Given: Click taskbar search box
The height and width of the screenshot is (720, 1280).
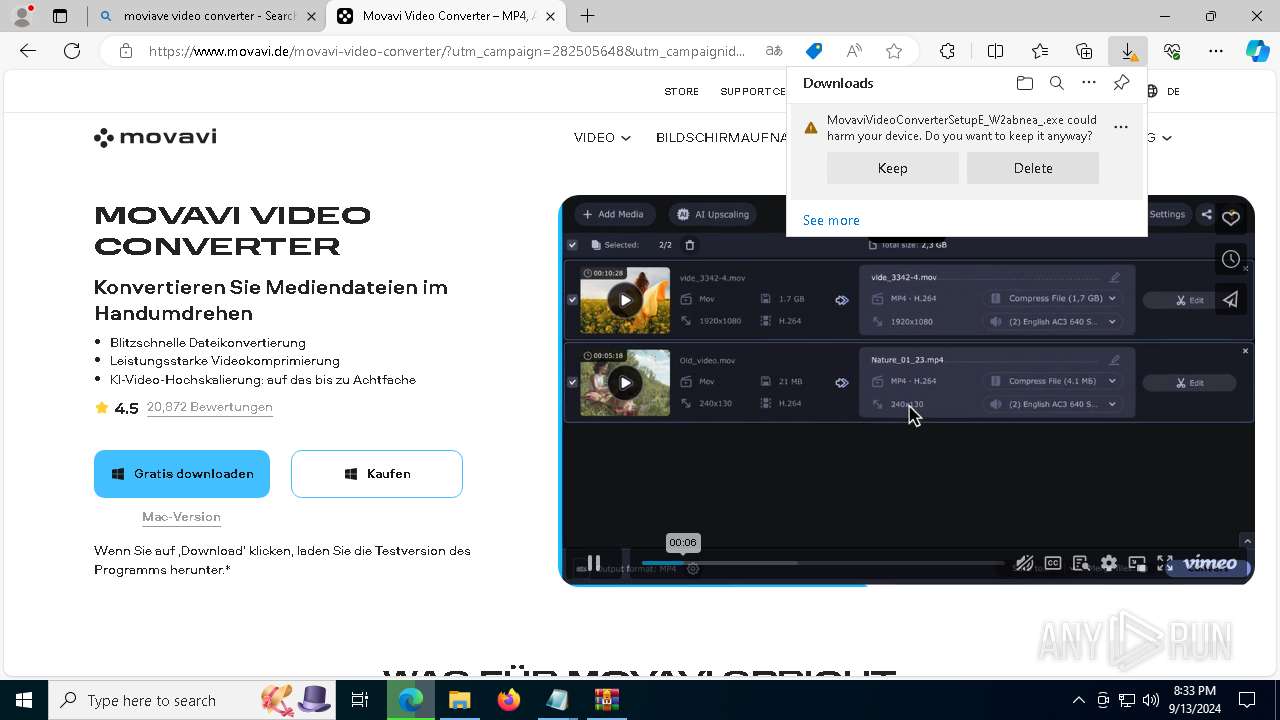Looking at the screenshot, I should 192,700.
